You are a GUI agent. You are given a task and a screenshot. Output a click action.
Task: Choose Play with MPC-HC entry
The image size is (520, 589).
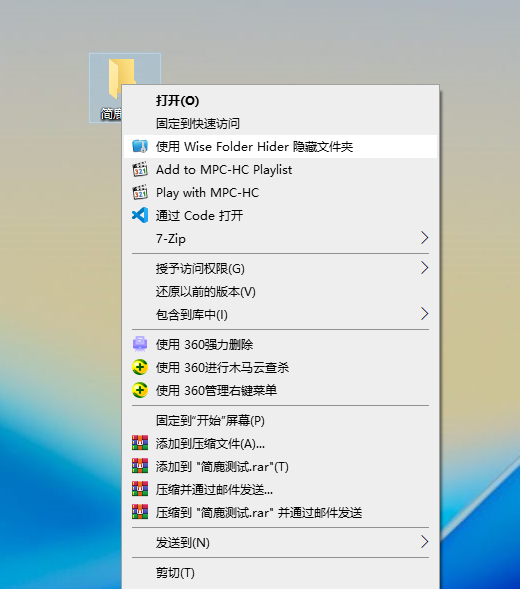[281, 193]
